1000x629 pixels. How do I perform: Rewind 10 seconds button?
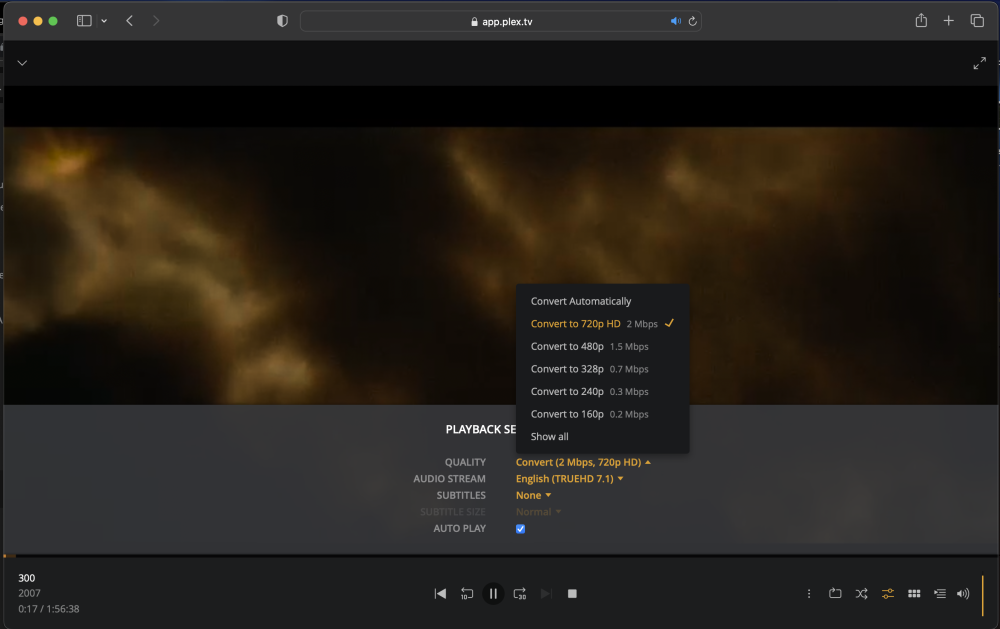pos(467,593)
